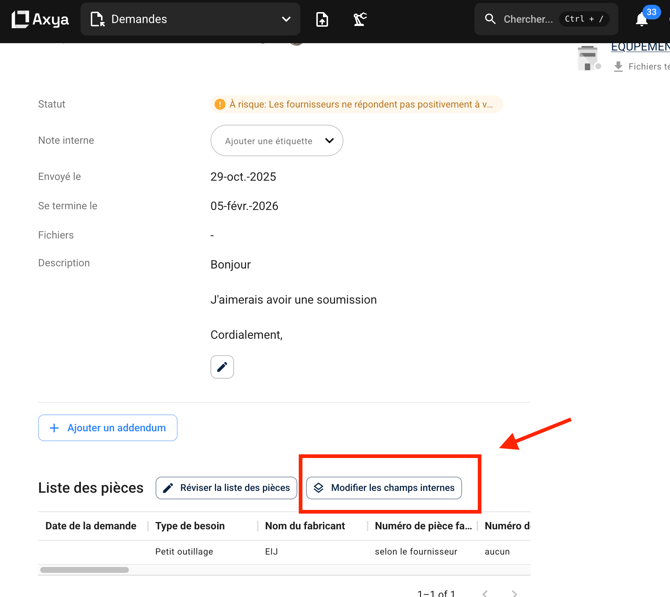Click the horizontal scrollbar under the parts table
The image size is (670, 597).
85,570
